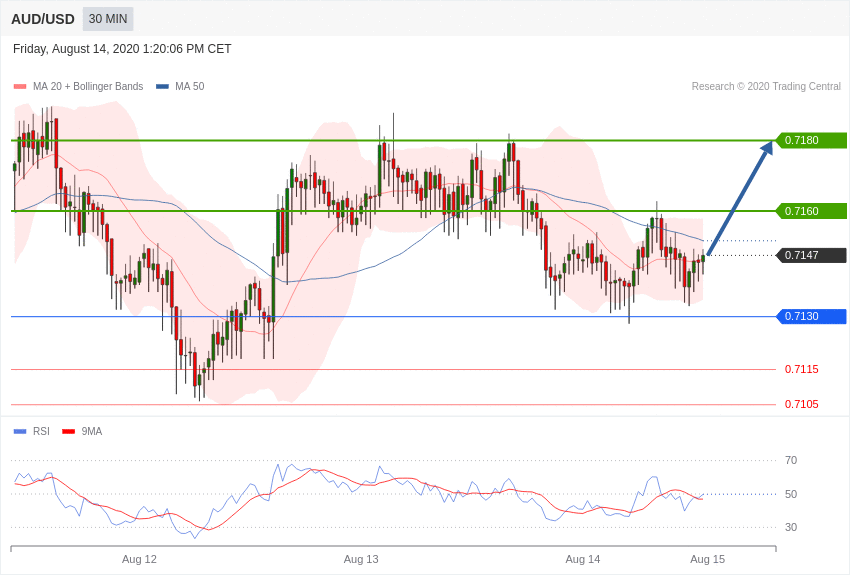Click the red 0.7115 support level label
The image size is (850, 576).
tap(802, 370)
